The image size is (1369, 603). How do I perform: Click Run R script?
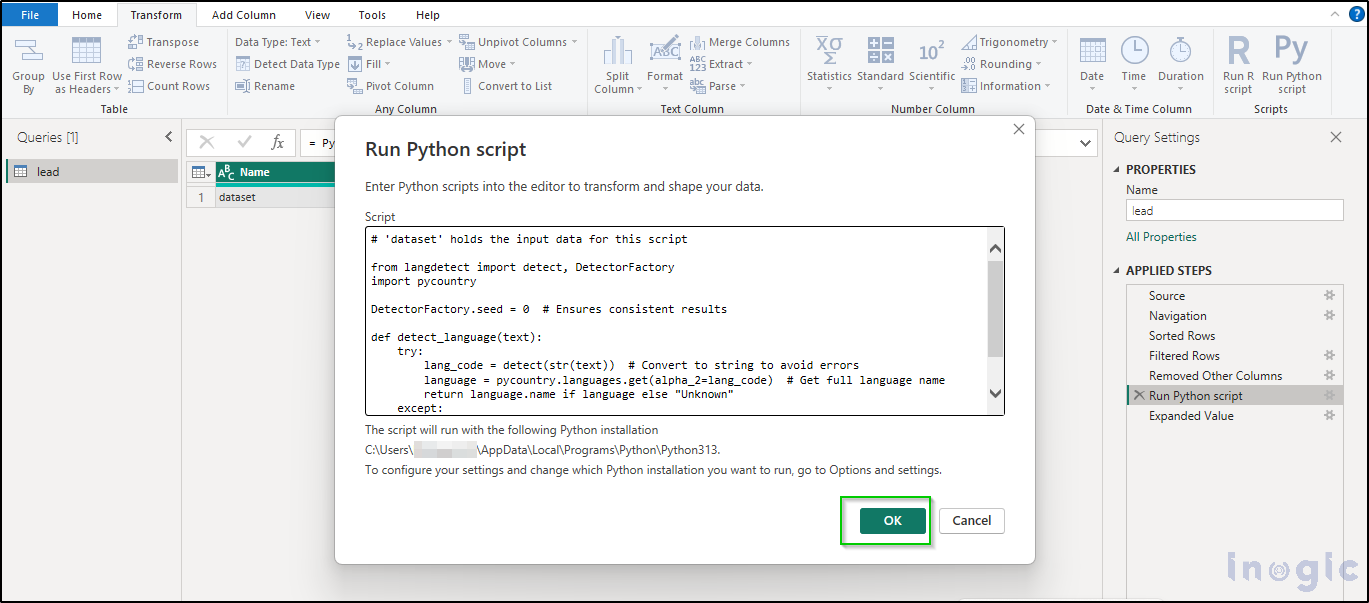(x=1238, y=66)
